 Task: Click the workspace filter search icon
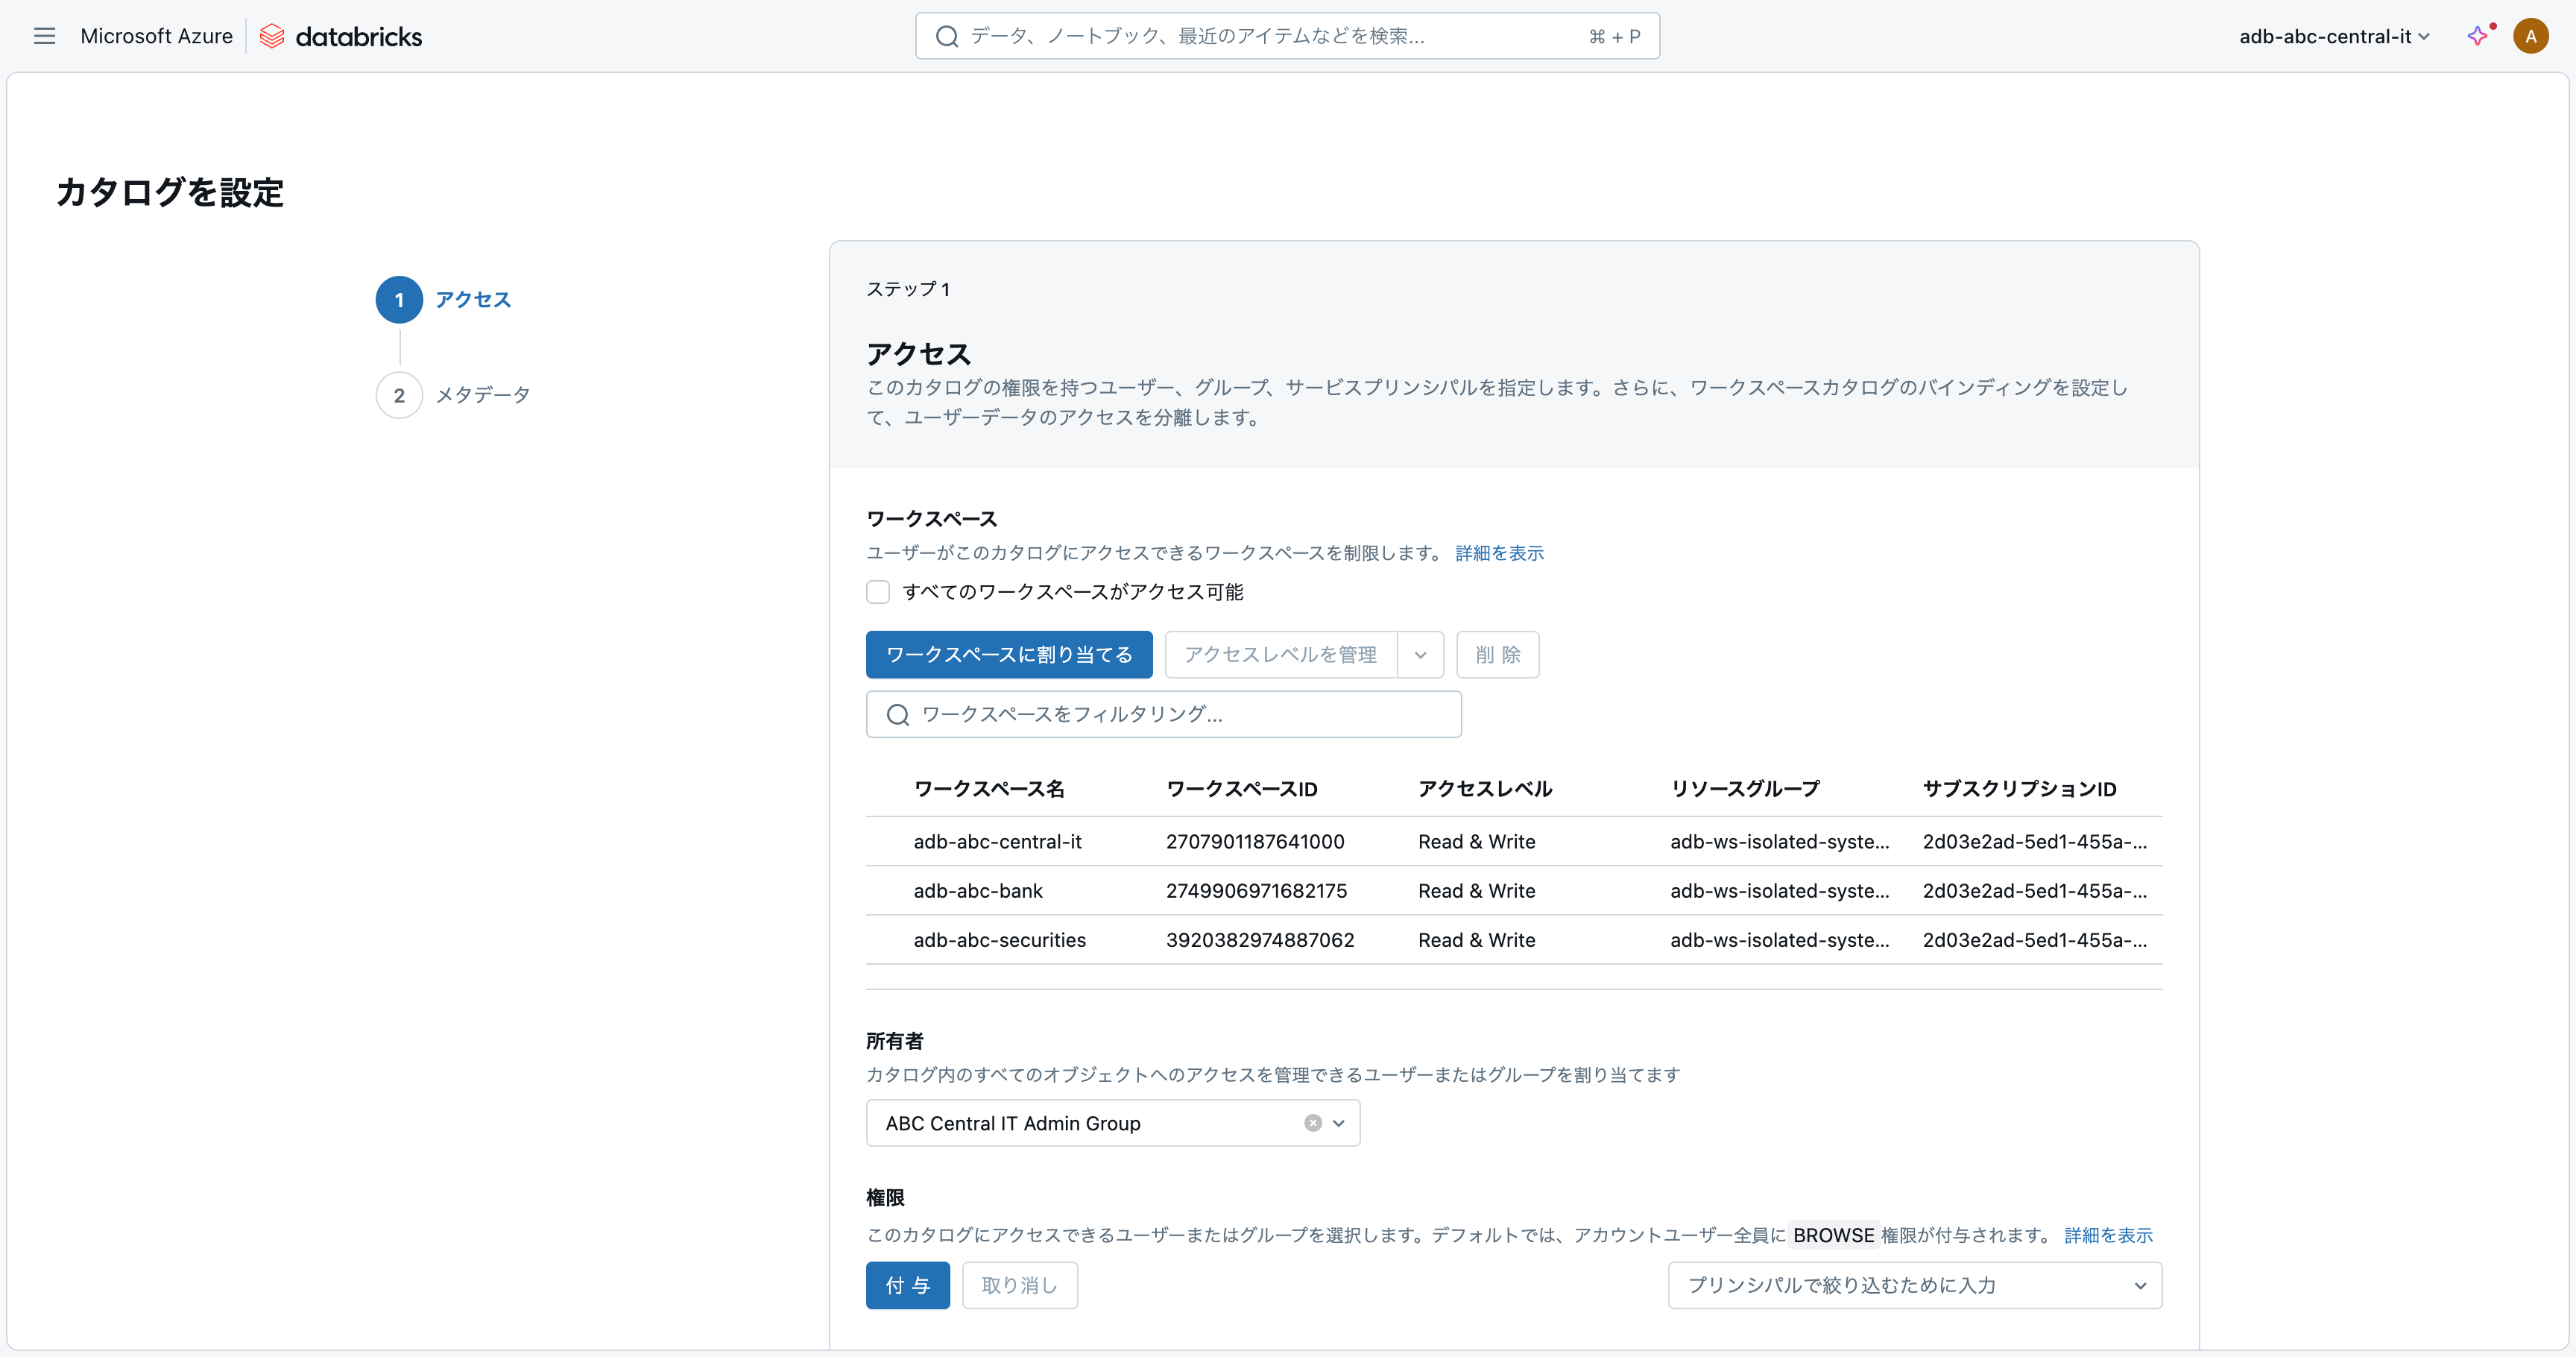897,714
